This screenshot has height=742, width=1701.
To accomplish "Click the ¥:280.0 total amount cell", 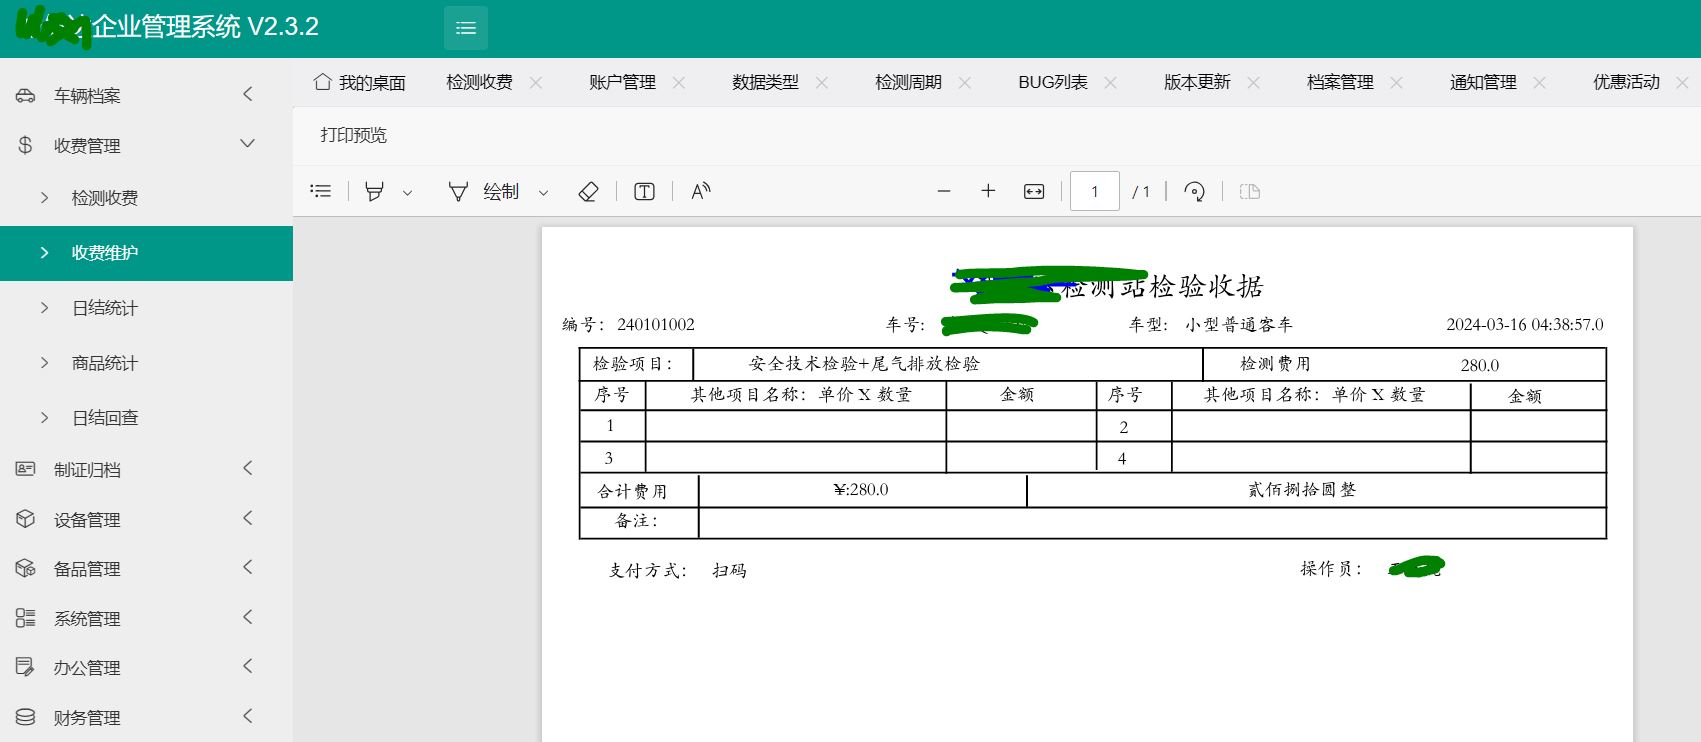I will point(861,490).
